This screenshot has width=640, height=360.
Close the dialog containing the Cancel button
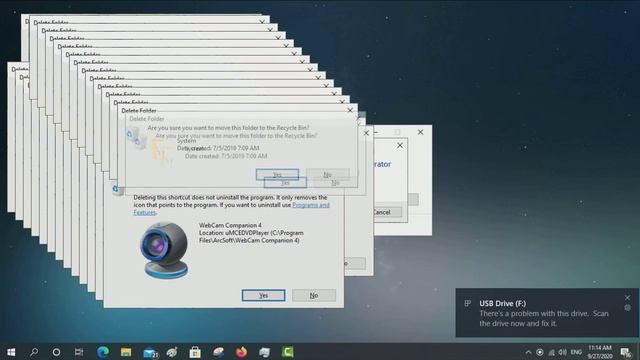pos(400,145)
